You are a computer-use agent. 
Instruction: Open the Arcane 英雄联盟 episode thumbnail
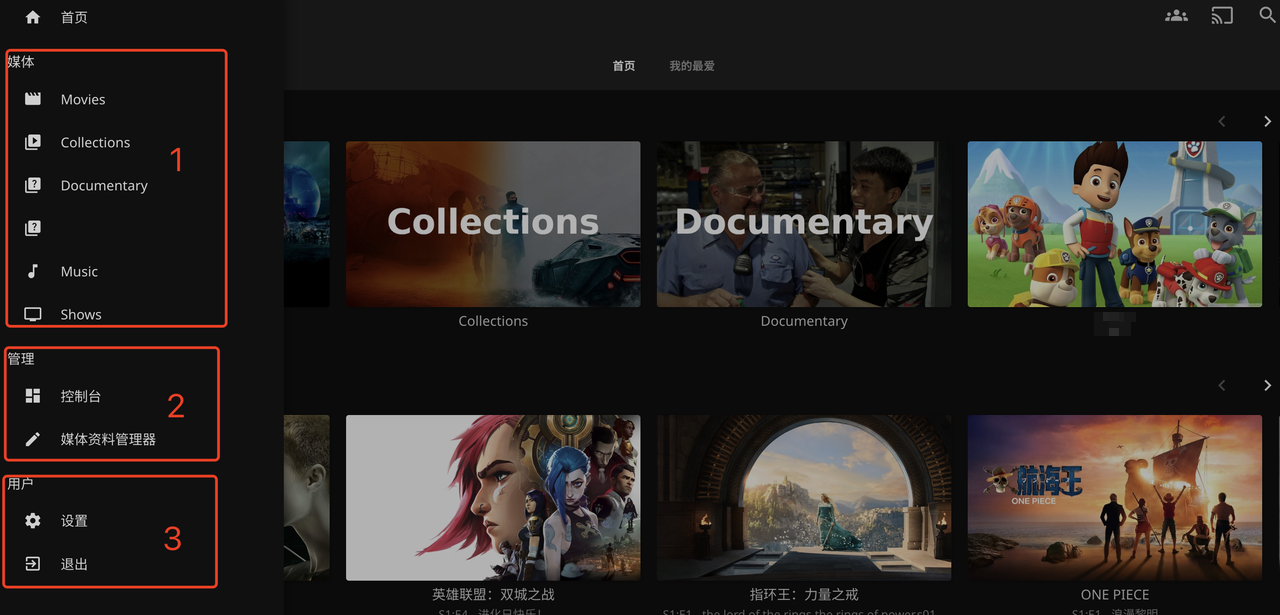pyautogui.click(x=493, y=498)
